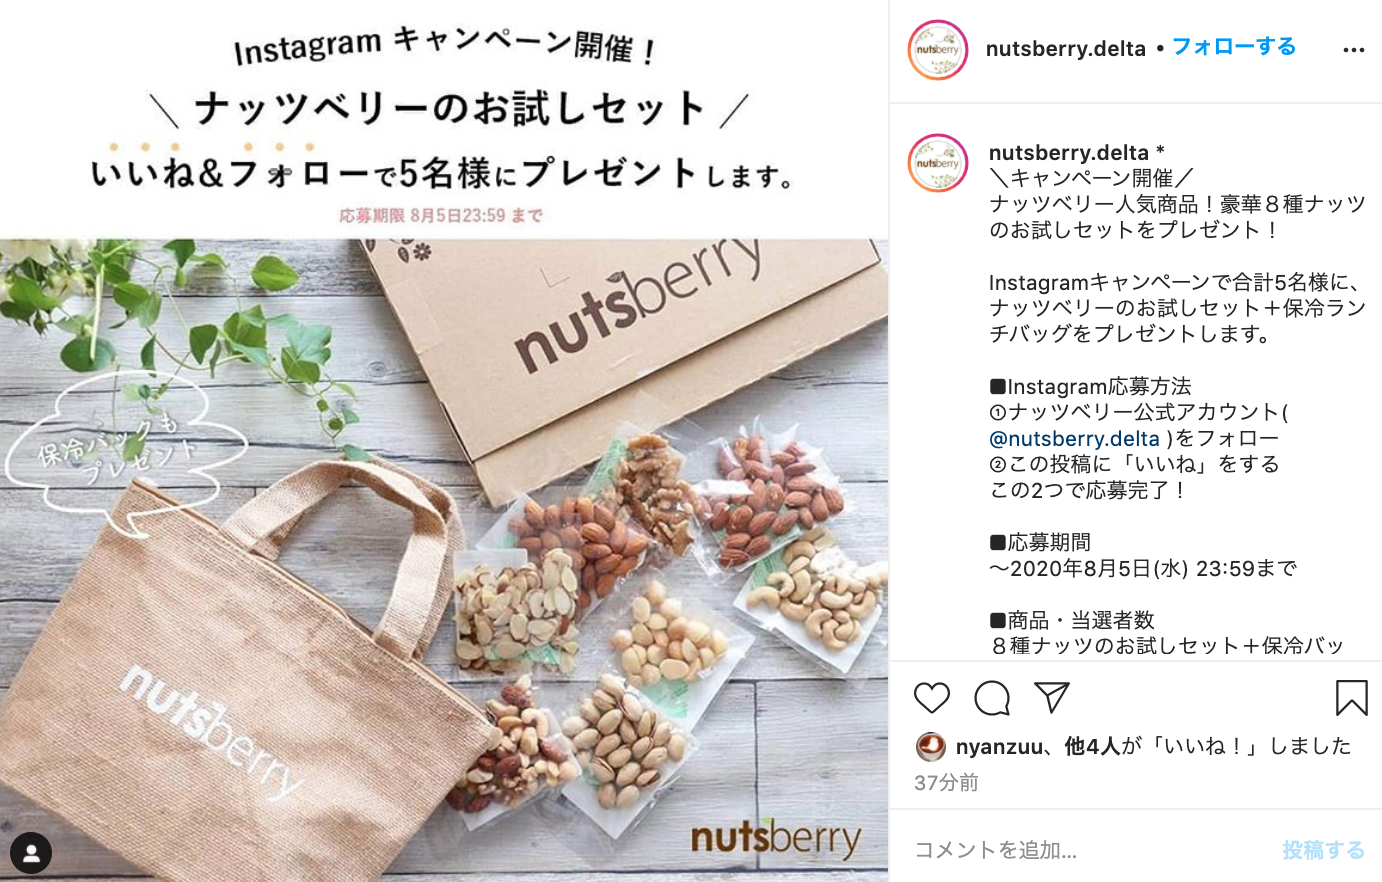This screenshot has height=882, width=1382.
Task: Click the tagged people icon on photo
Action: coord(31,853)
